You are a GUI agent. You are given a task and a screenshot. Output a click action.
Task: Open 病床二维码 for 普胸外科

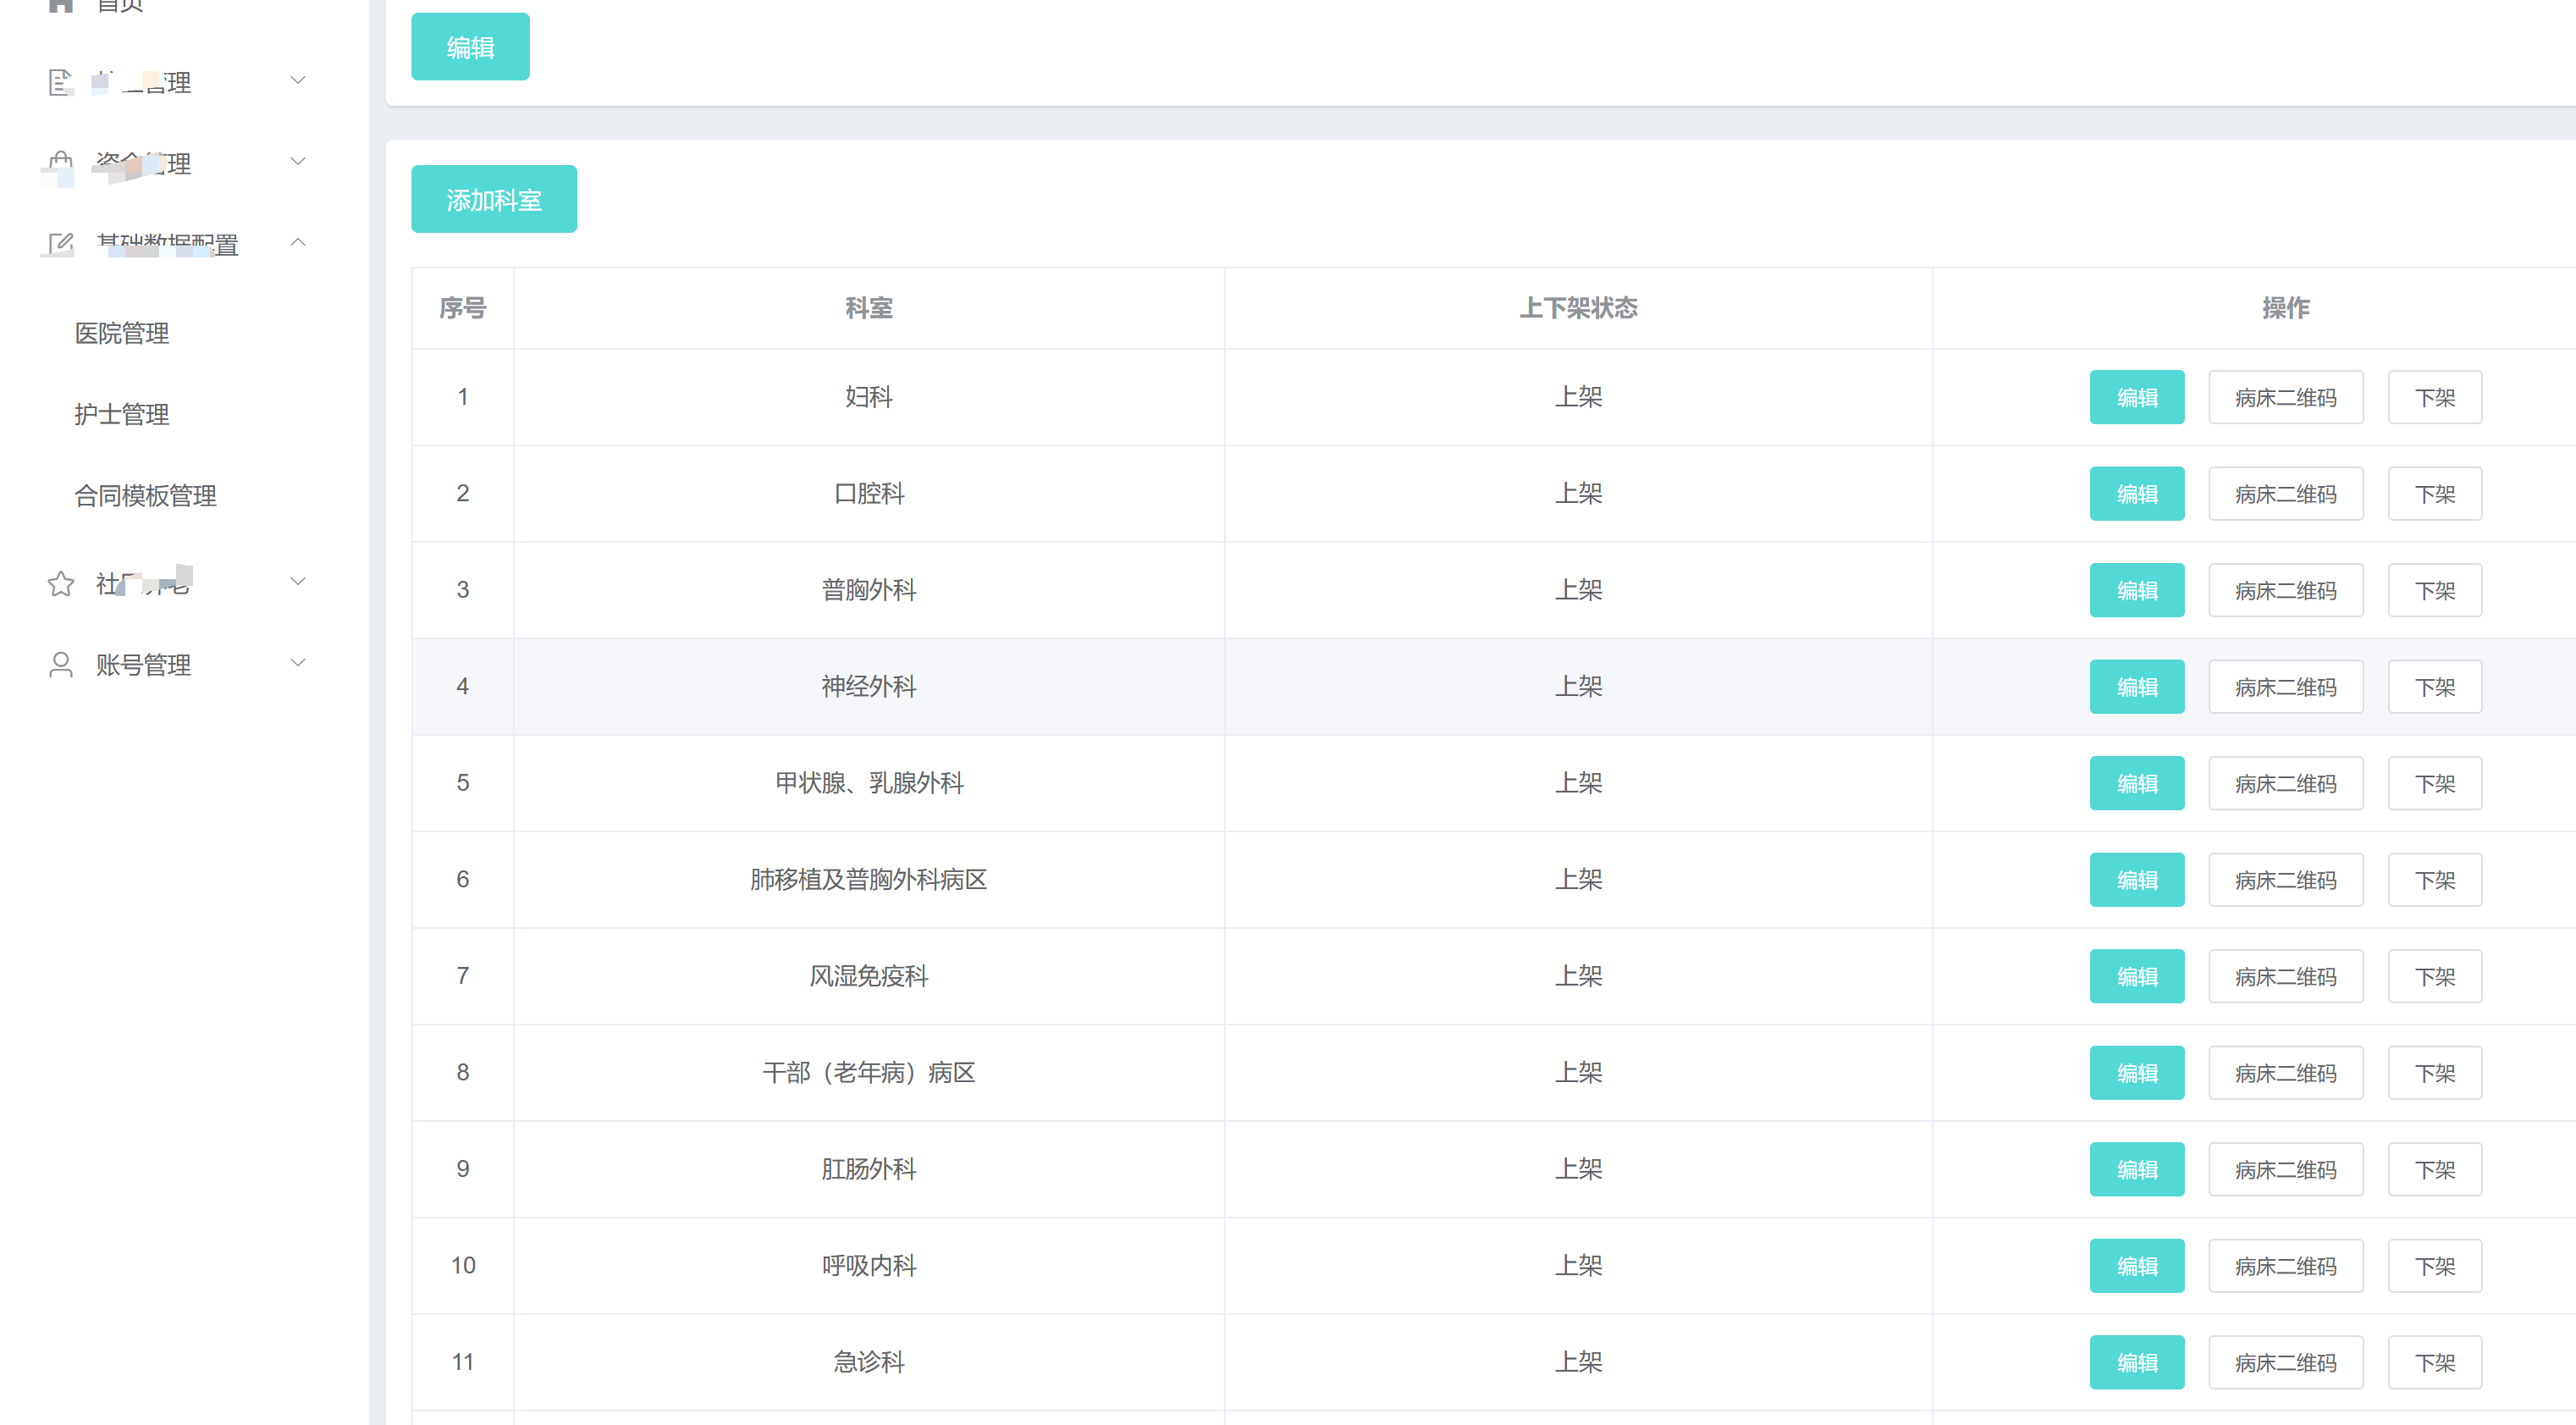tap(2286, 590)
